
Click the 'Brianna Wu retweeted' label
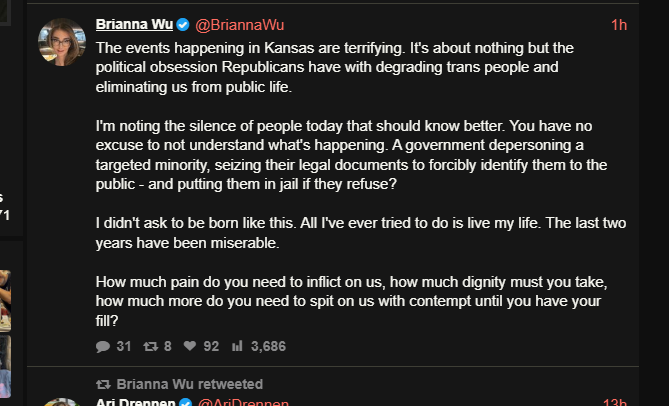[189, 384]
